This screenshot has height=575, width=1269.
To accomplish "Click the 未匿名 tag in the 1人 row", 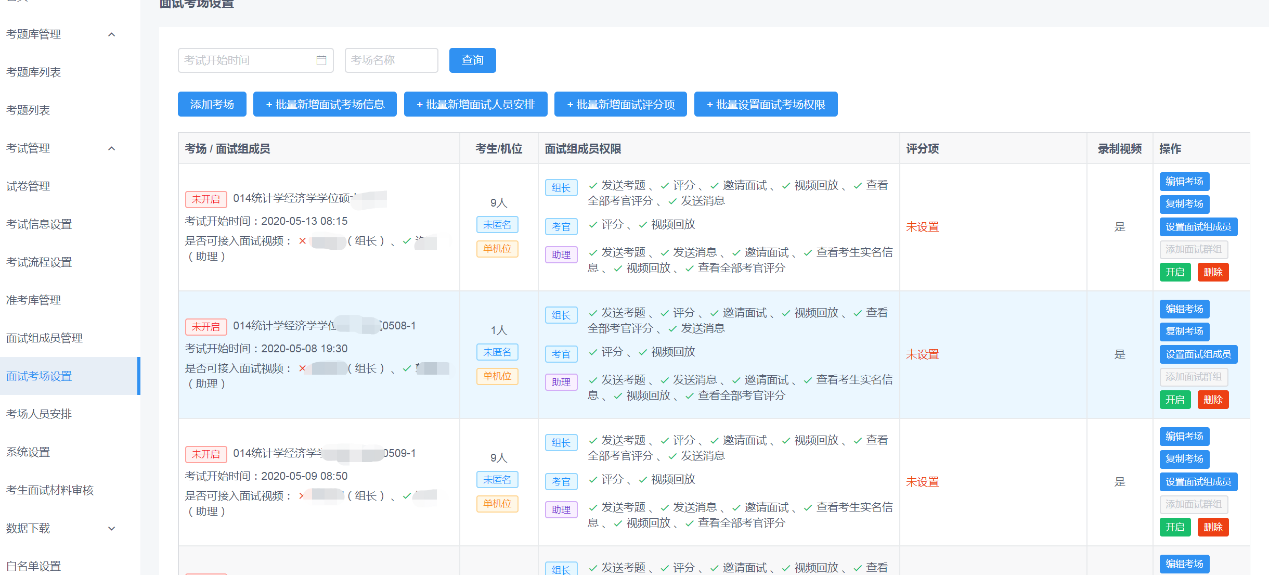I will click(x=497, y=352).
